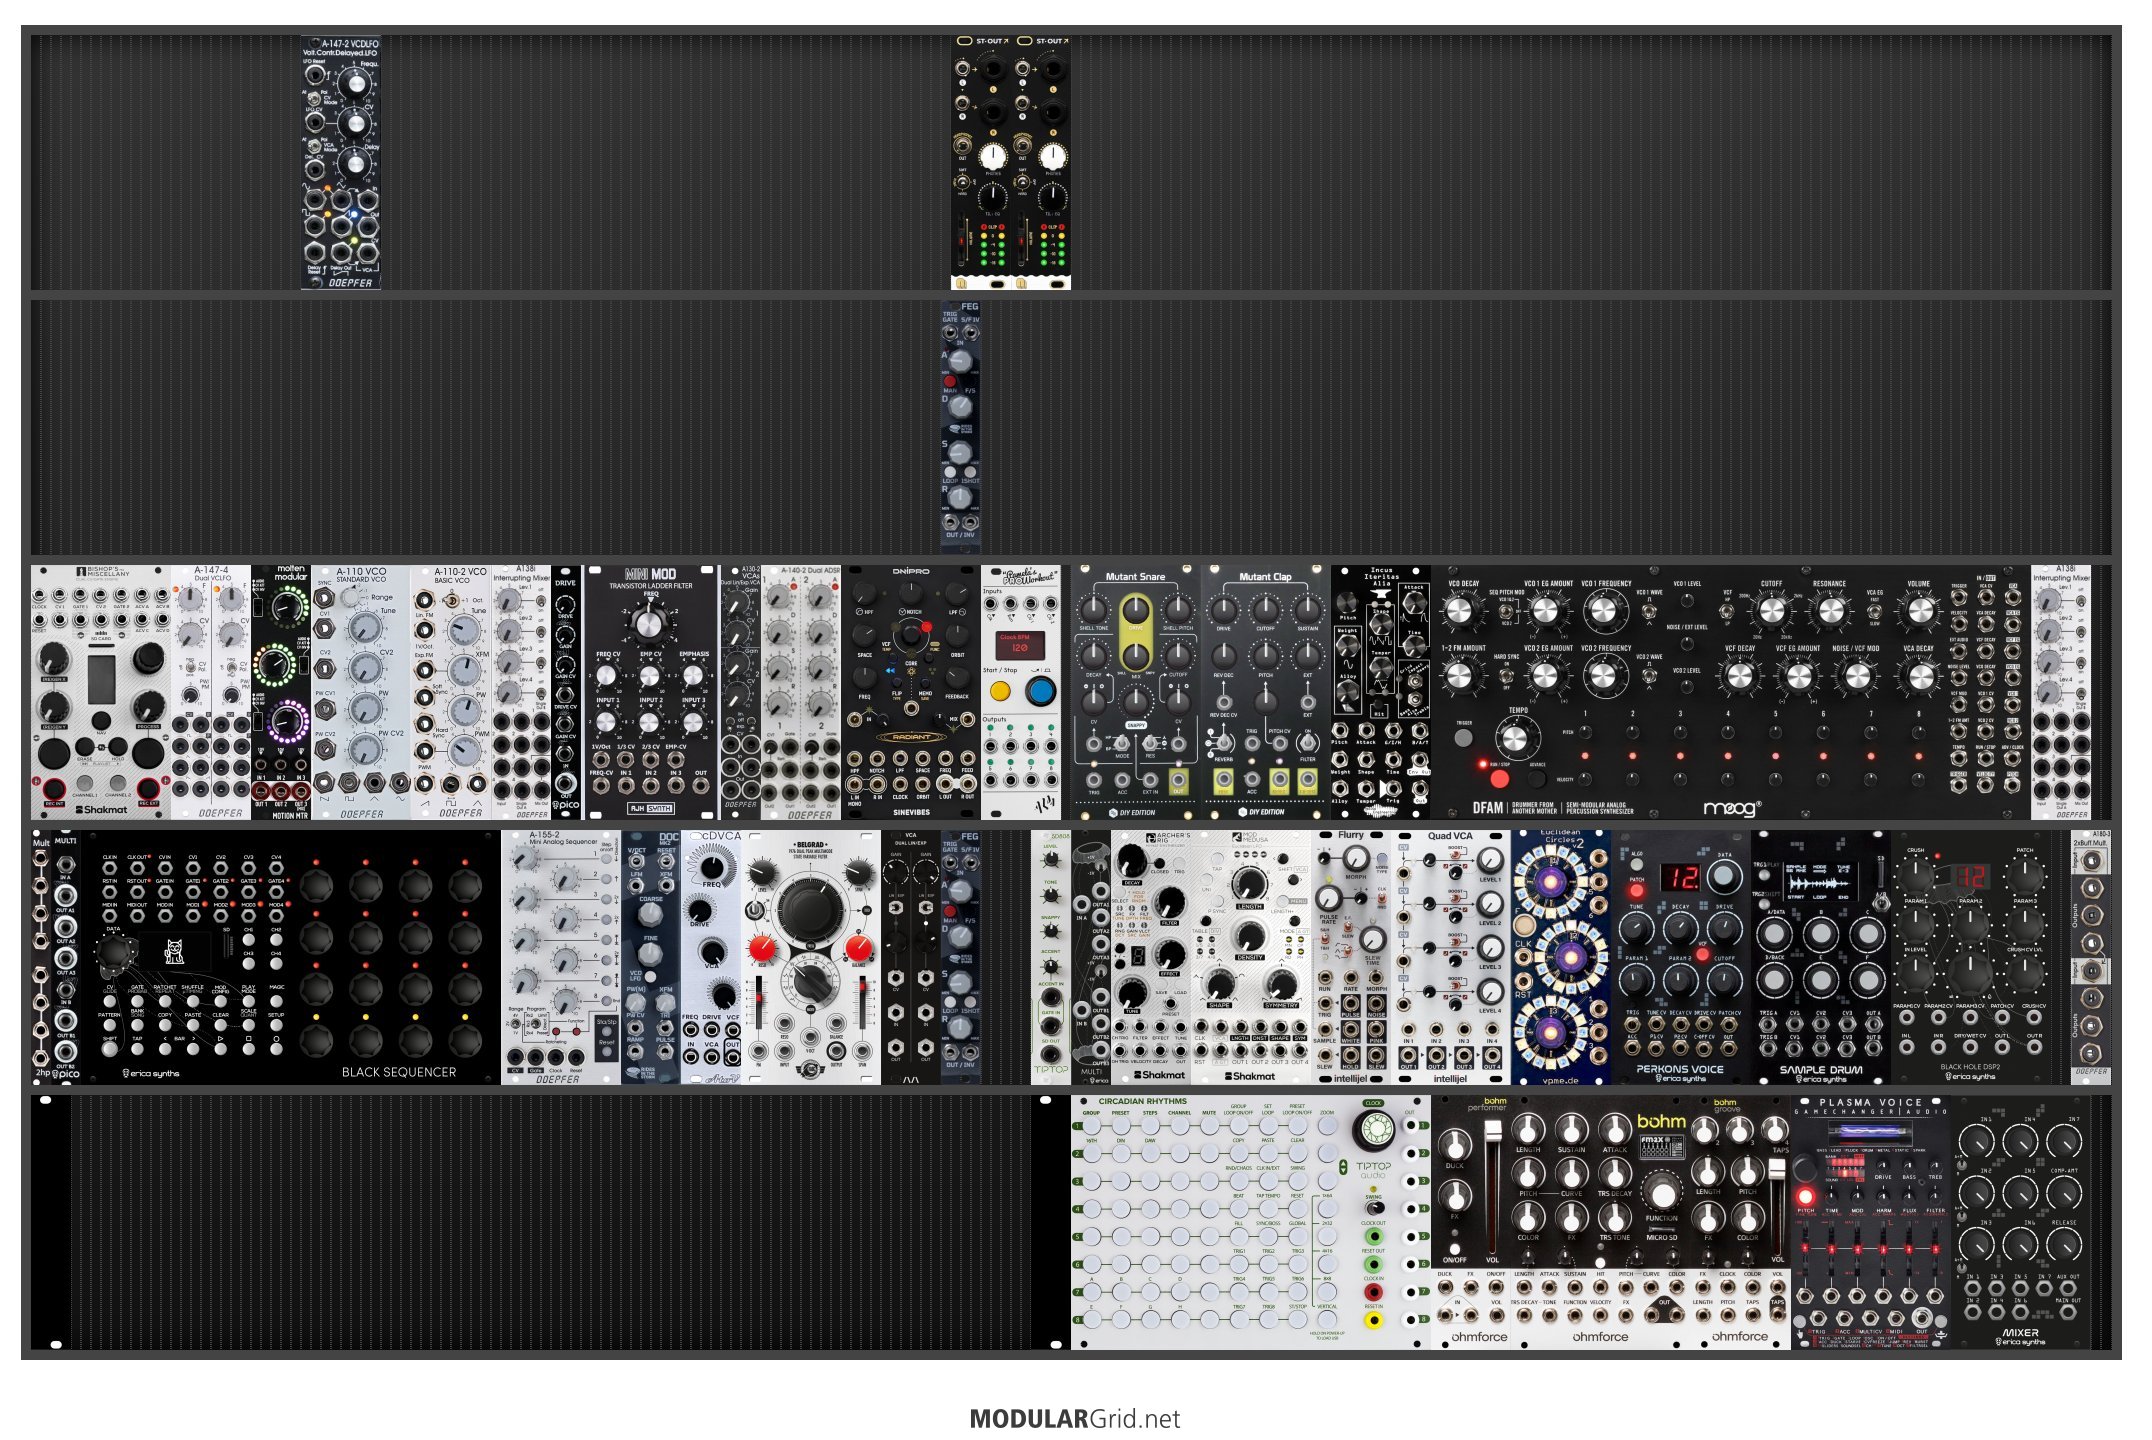Open the Mutant Snare module
Screen dimensions: 2152x1440
point(1136,692)
